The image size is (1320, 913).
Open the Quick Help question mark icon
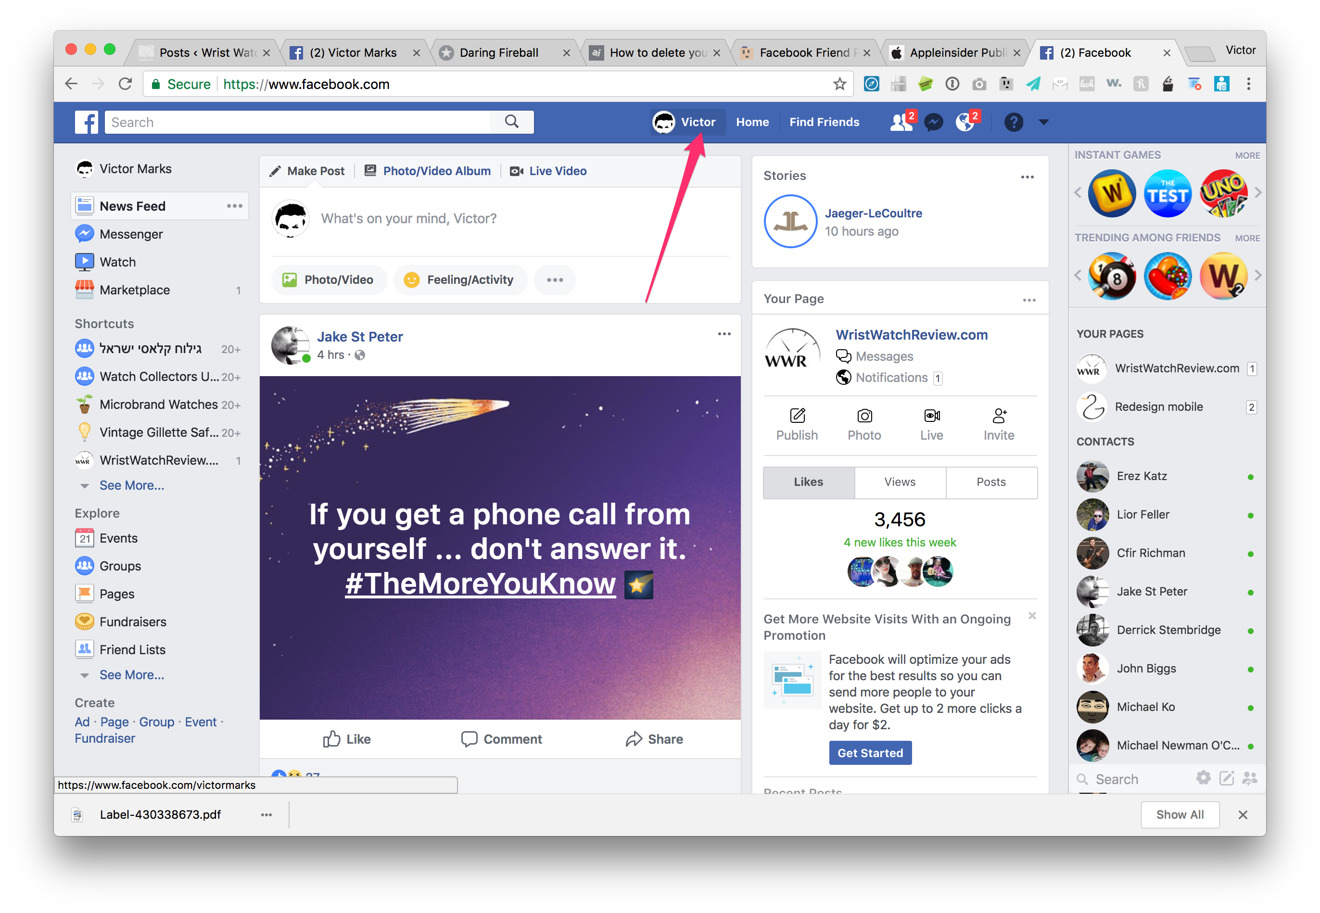pyautogui.click(x=1013, y=122)
